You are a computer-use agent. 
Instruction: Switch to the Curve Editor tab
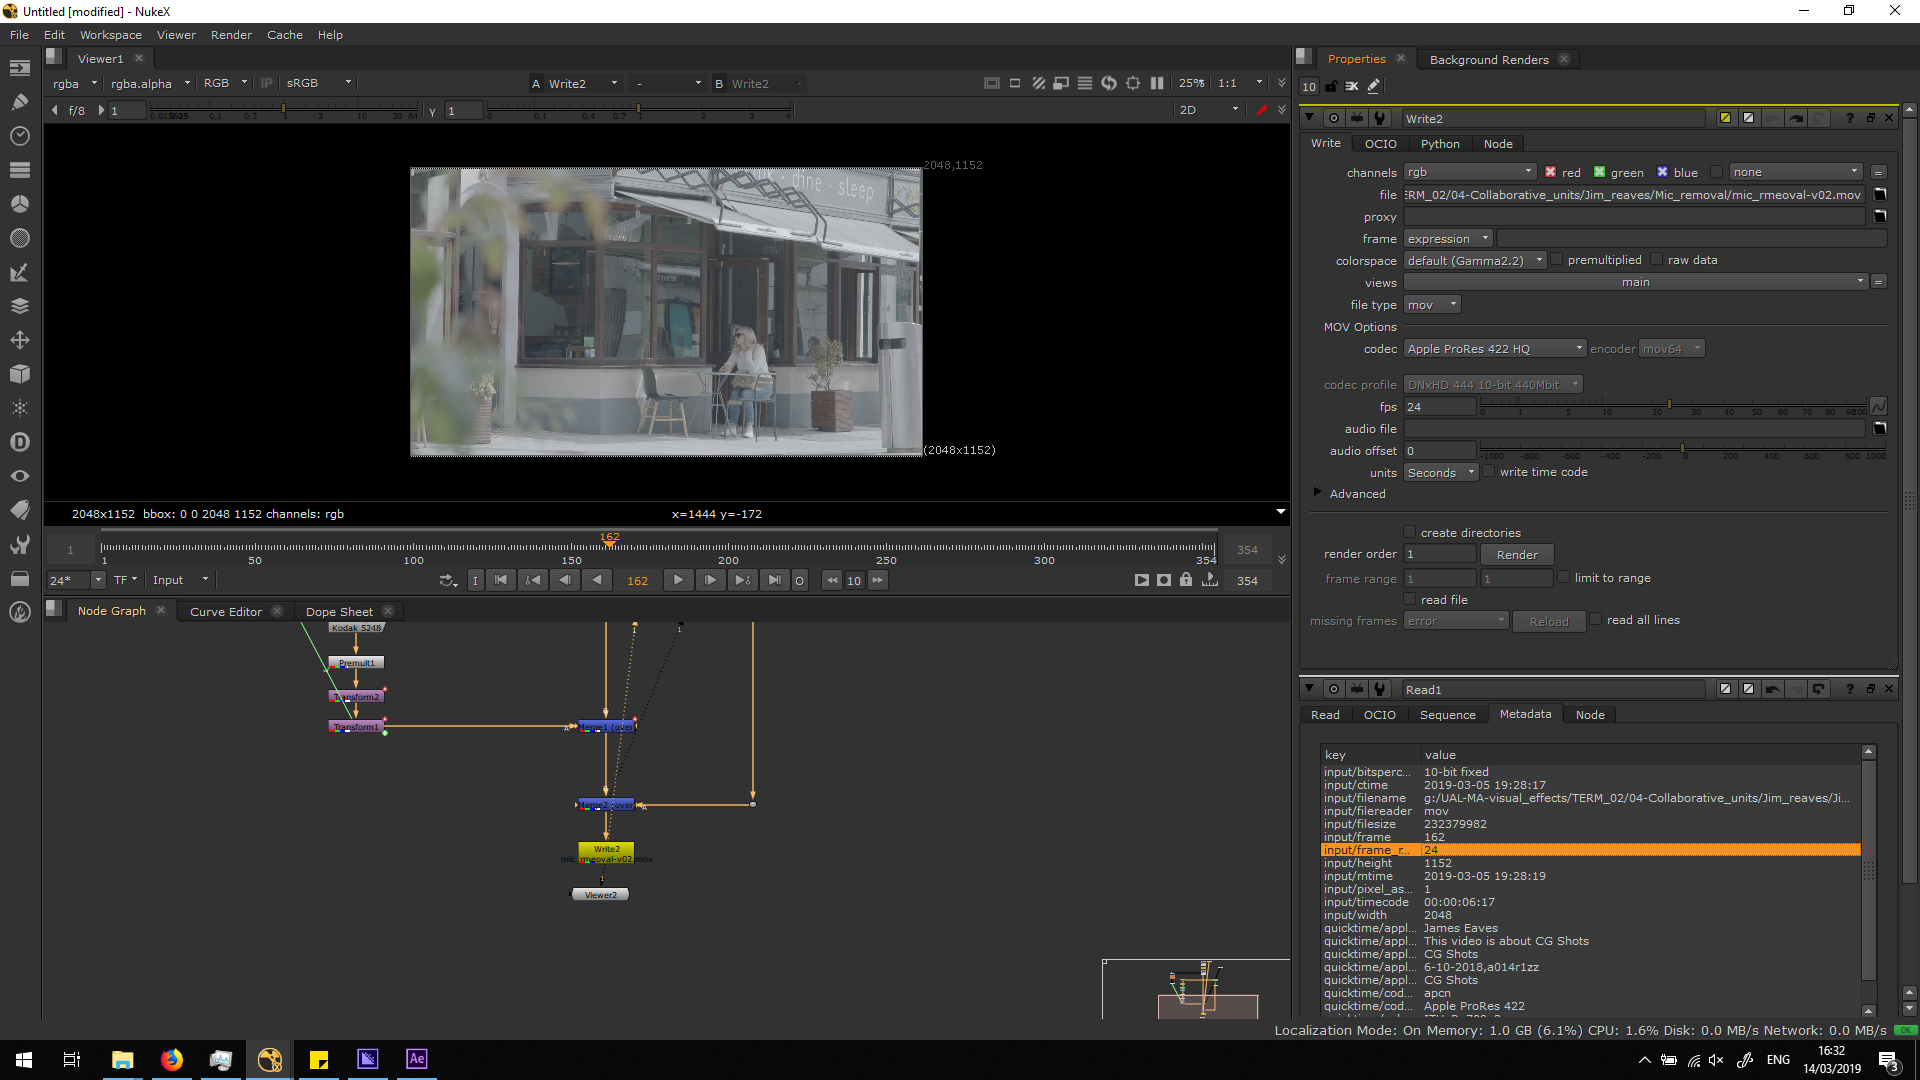(x=226, y=612)
